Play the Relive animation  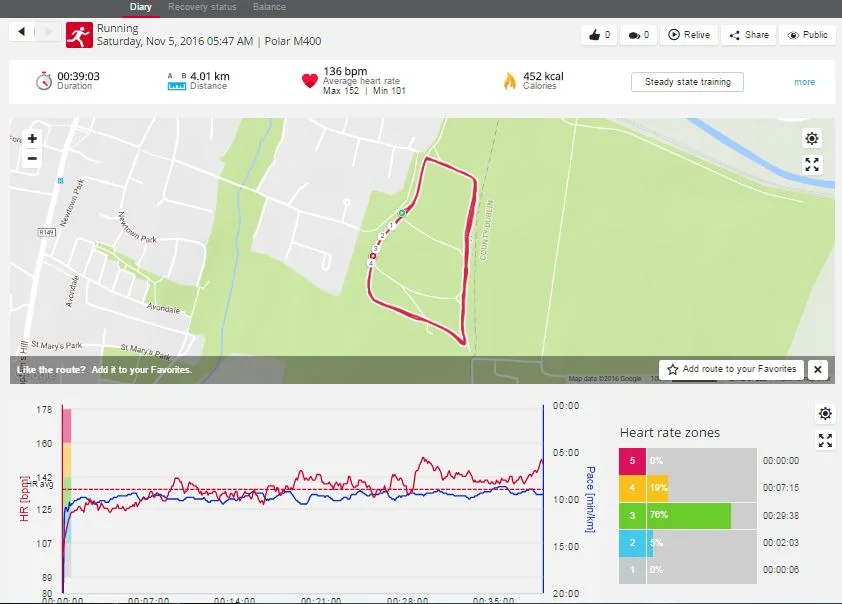tap(689, 35)
